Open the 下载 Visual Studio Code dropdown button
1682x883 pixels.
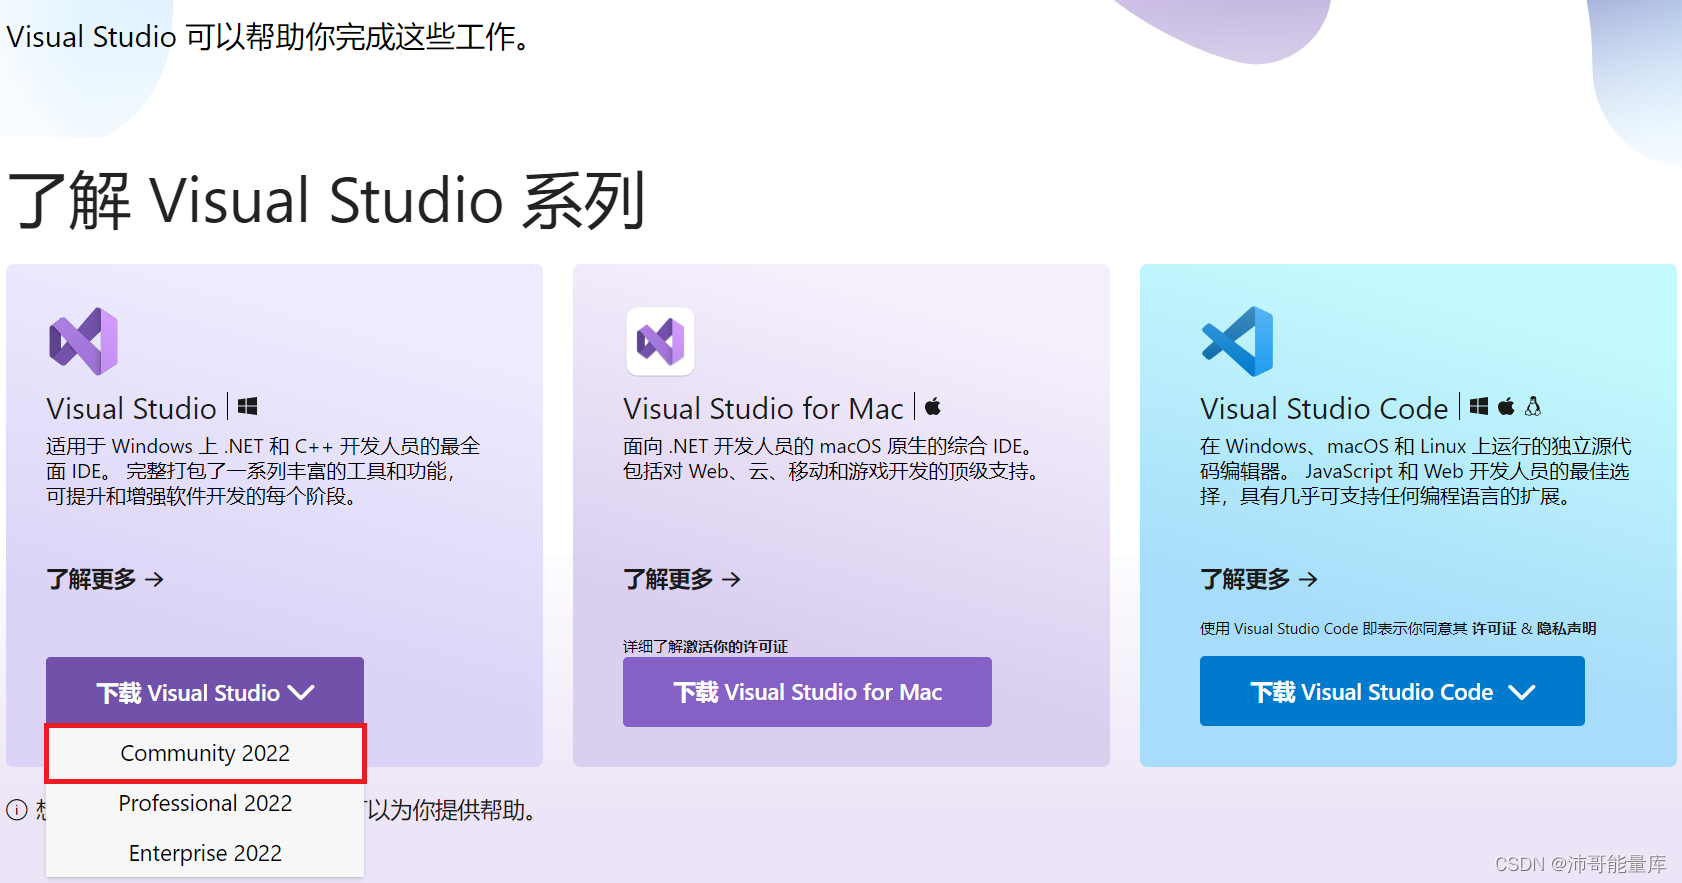coord(1392,691)
